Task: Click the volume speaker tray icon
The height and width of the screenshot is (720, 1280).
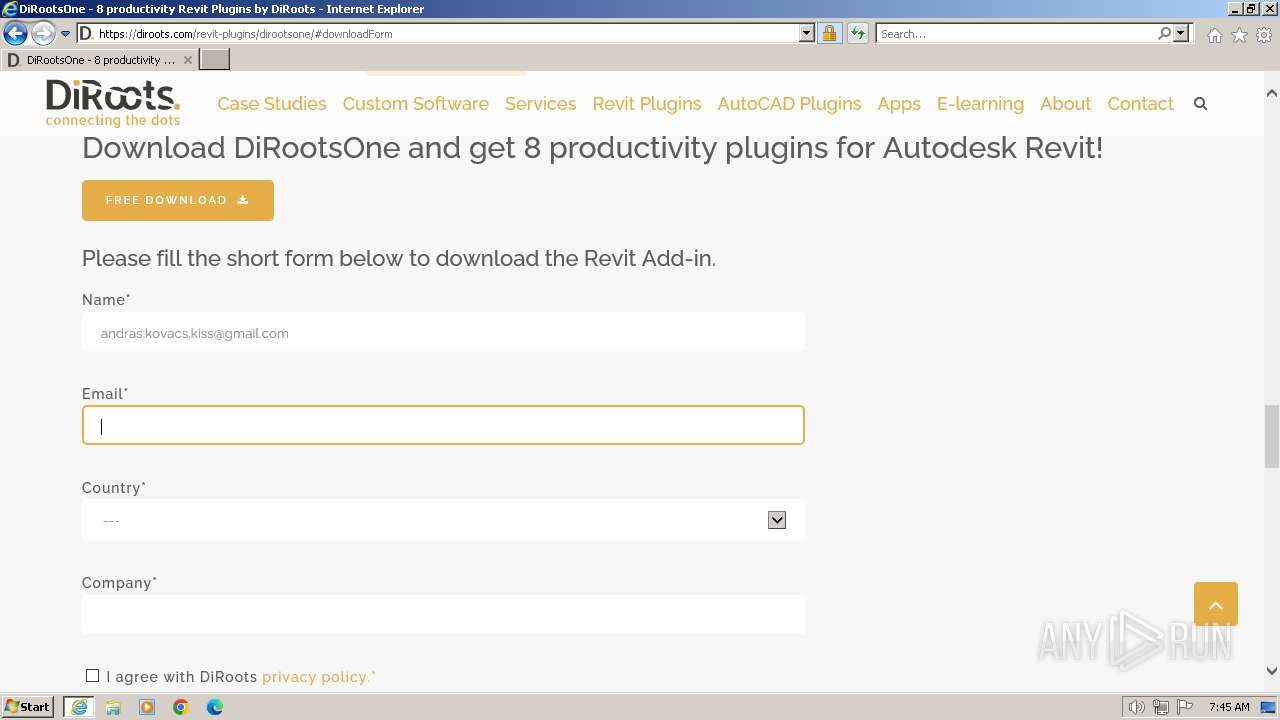Action: pyautogui.click(x=1136, y=707)
